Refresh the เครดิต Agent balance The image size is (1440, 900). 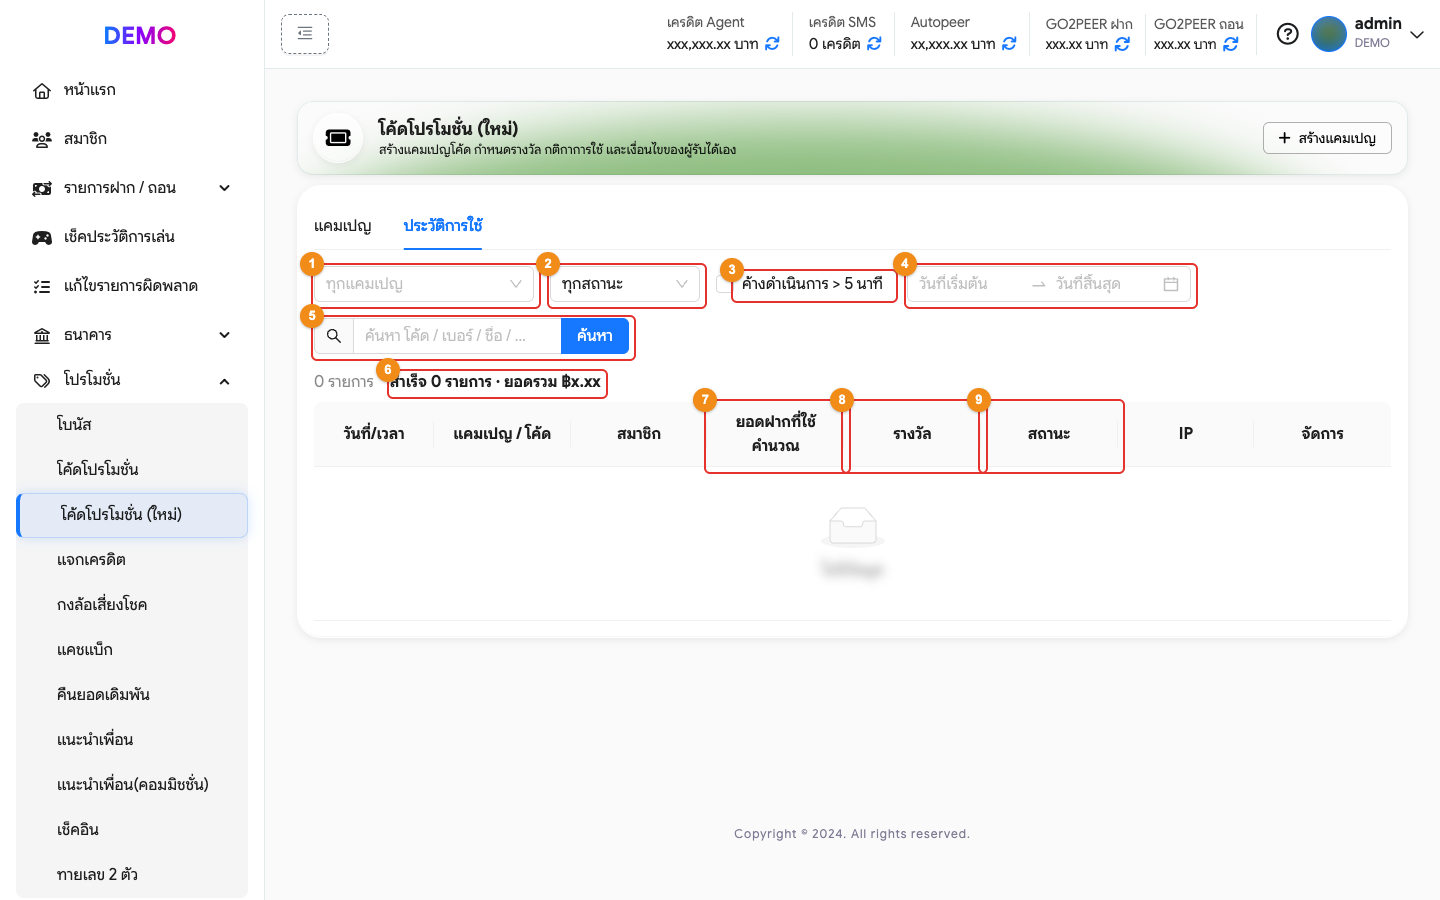pos(772,44)
